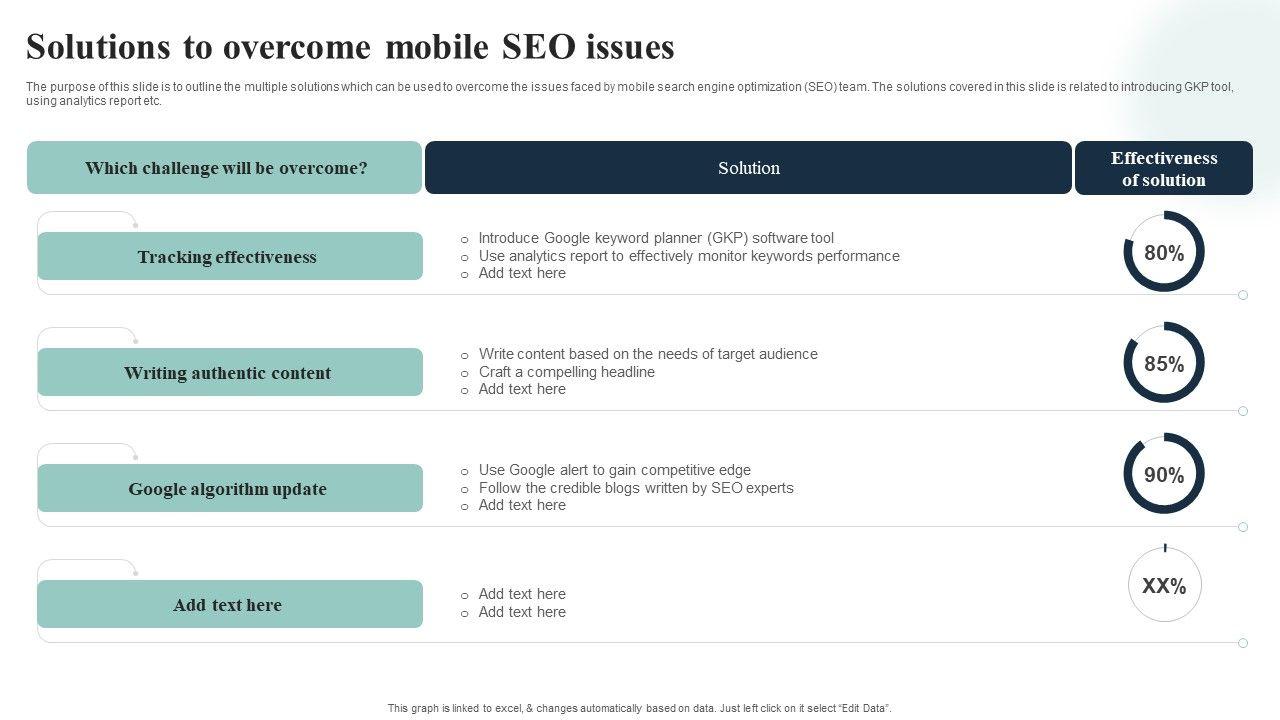The image size is (1280, 720).
Task: Click the circle endpoint of Google algorithm update row
Action: pos(1243,527)
